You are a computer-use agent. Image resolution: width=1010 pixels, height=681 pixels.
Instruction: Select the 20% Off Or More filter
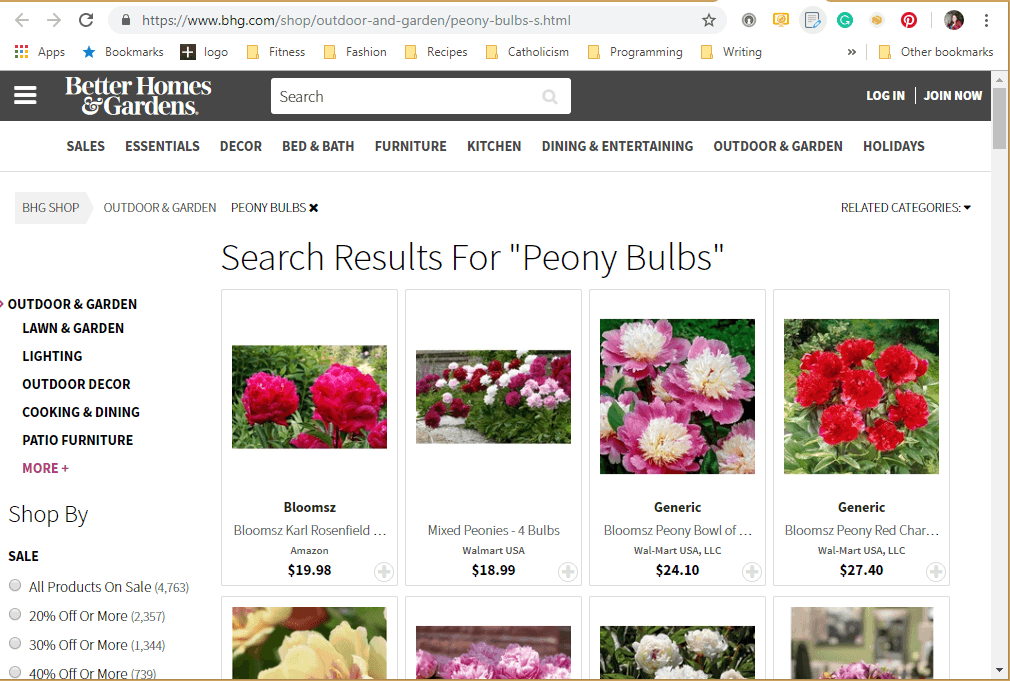click(15, 614)
